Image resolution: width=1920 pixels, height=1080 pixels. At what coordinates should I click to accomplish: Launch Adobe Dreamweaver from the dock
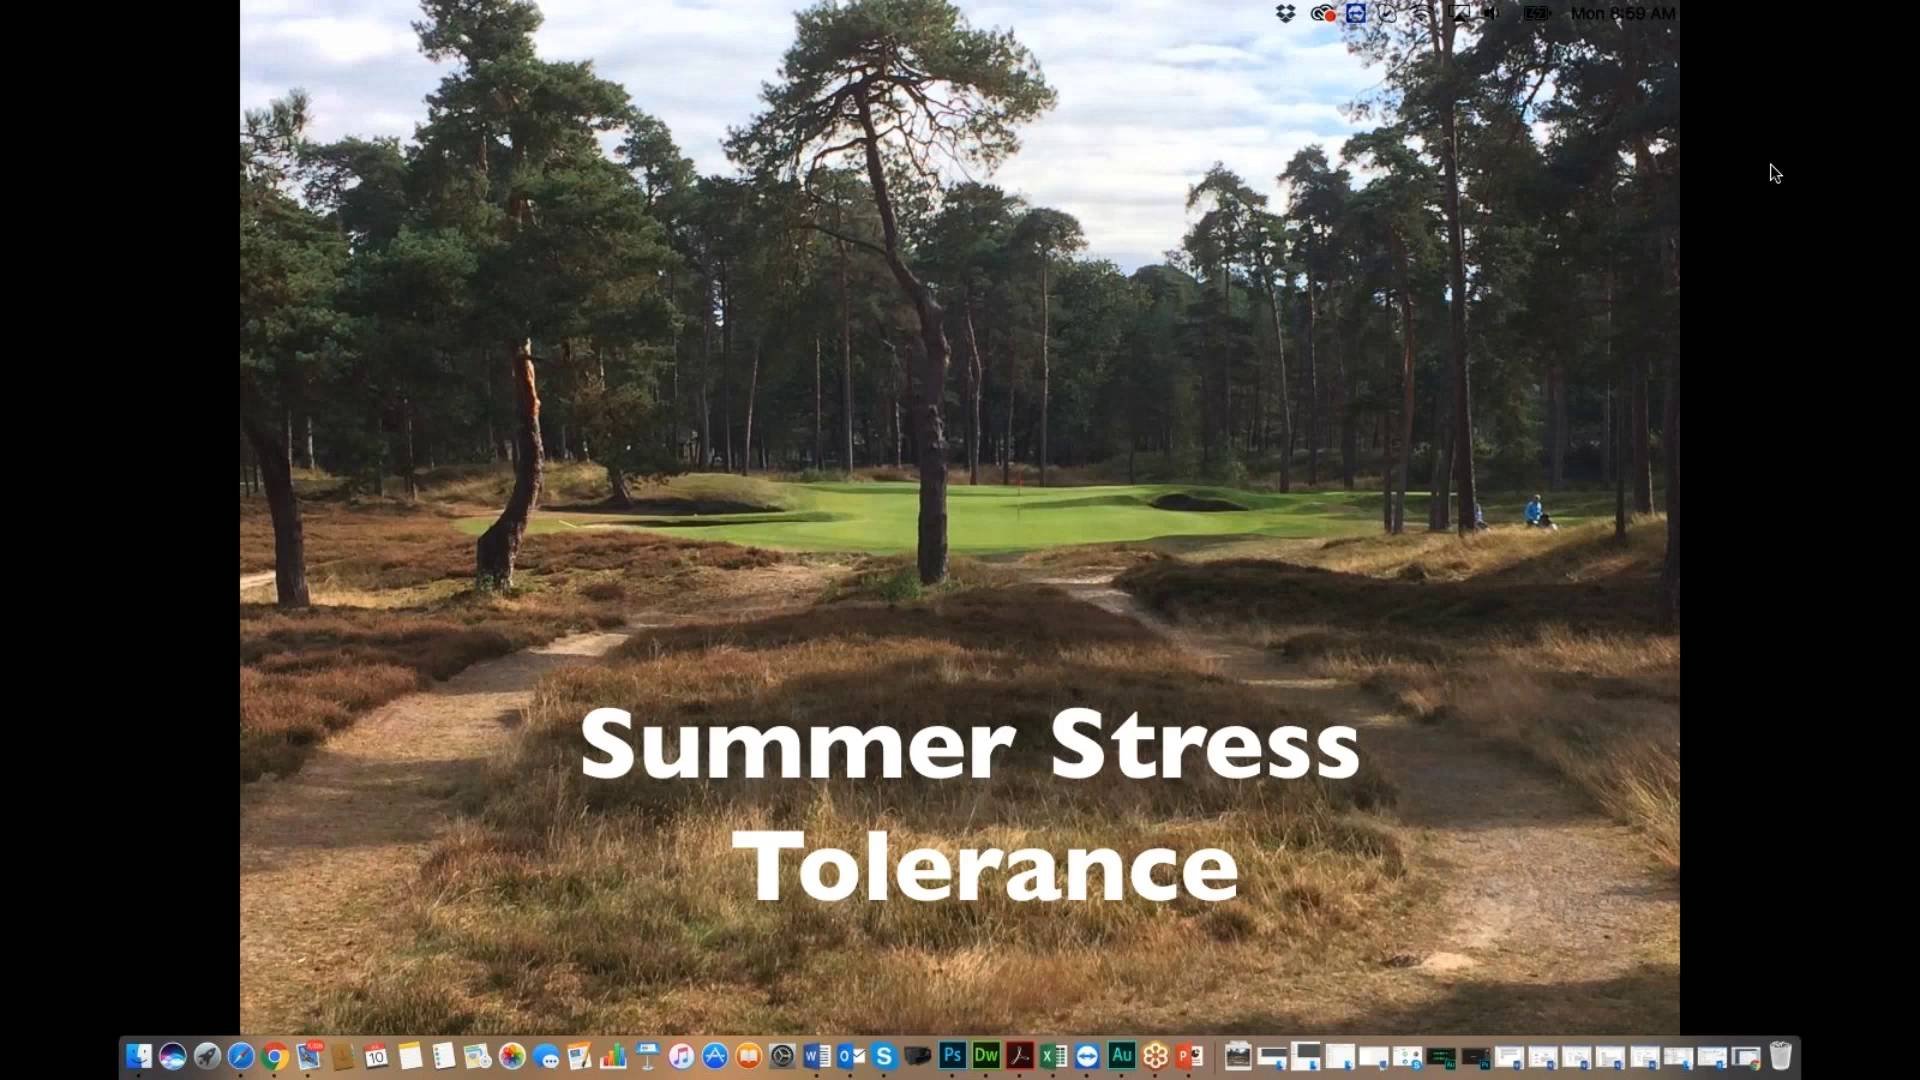986,1056
